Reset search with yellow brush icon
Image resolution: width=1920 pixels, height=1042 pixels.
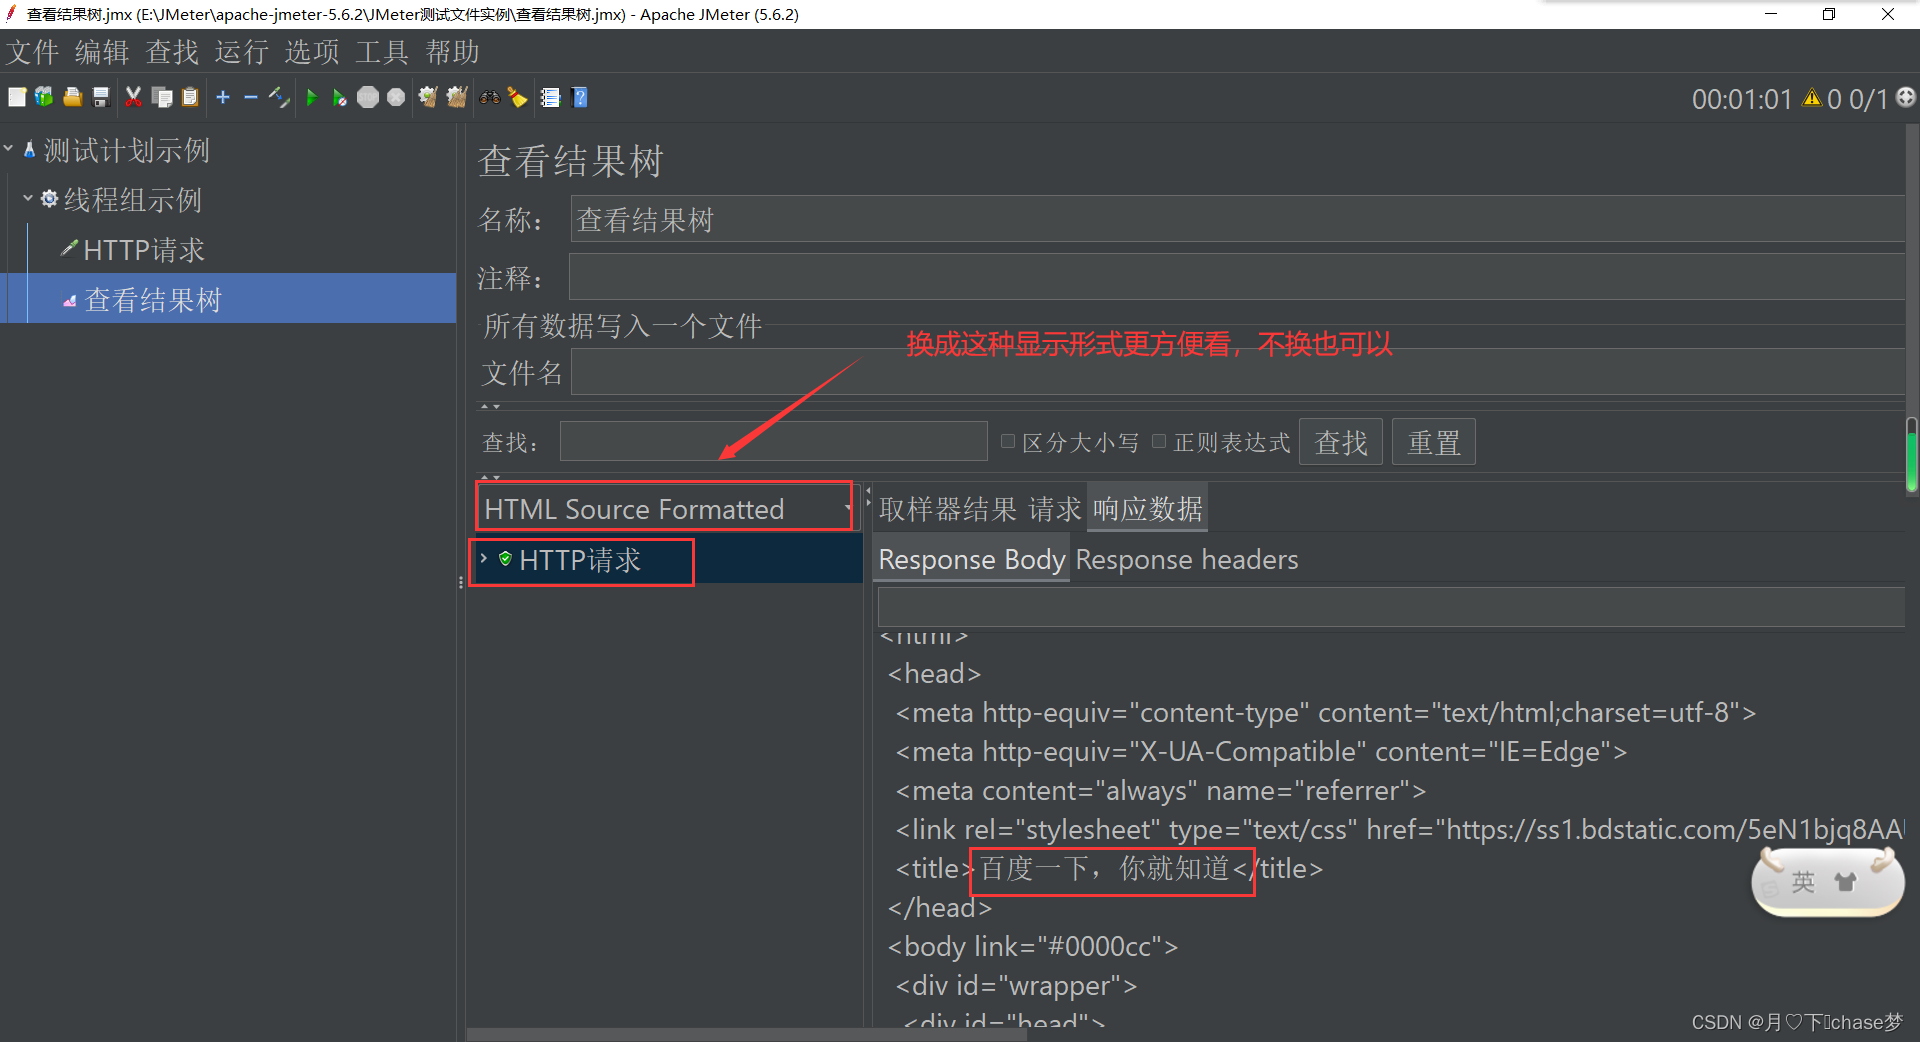(x=517, y=97)
